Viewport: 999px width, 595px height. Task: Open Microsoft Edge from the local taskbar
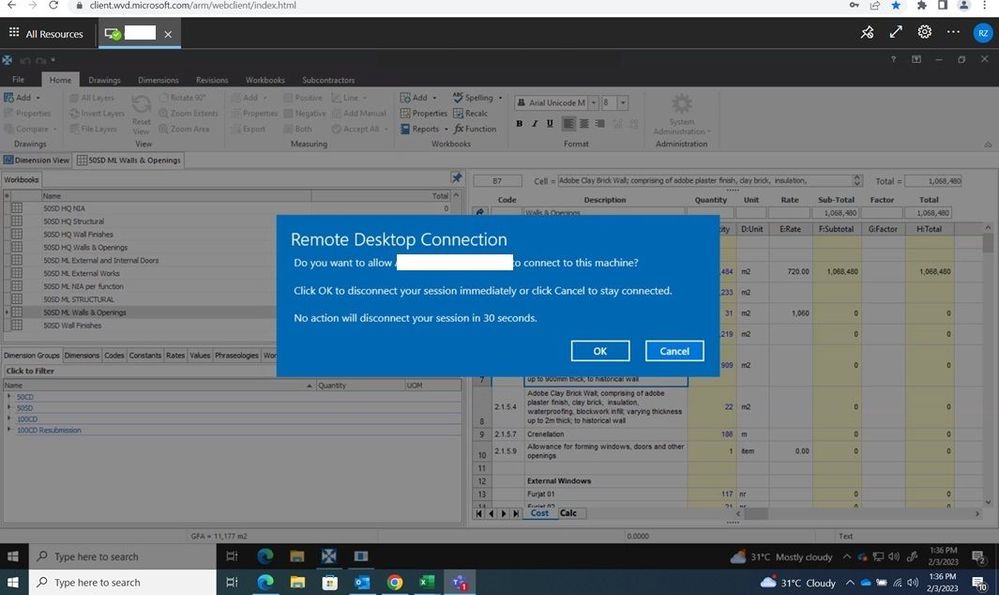pyautogui.click(x=265, y=582)
